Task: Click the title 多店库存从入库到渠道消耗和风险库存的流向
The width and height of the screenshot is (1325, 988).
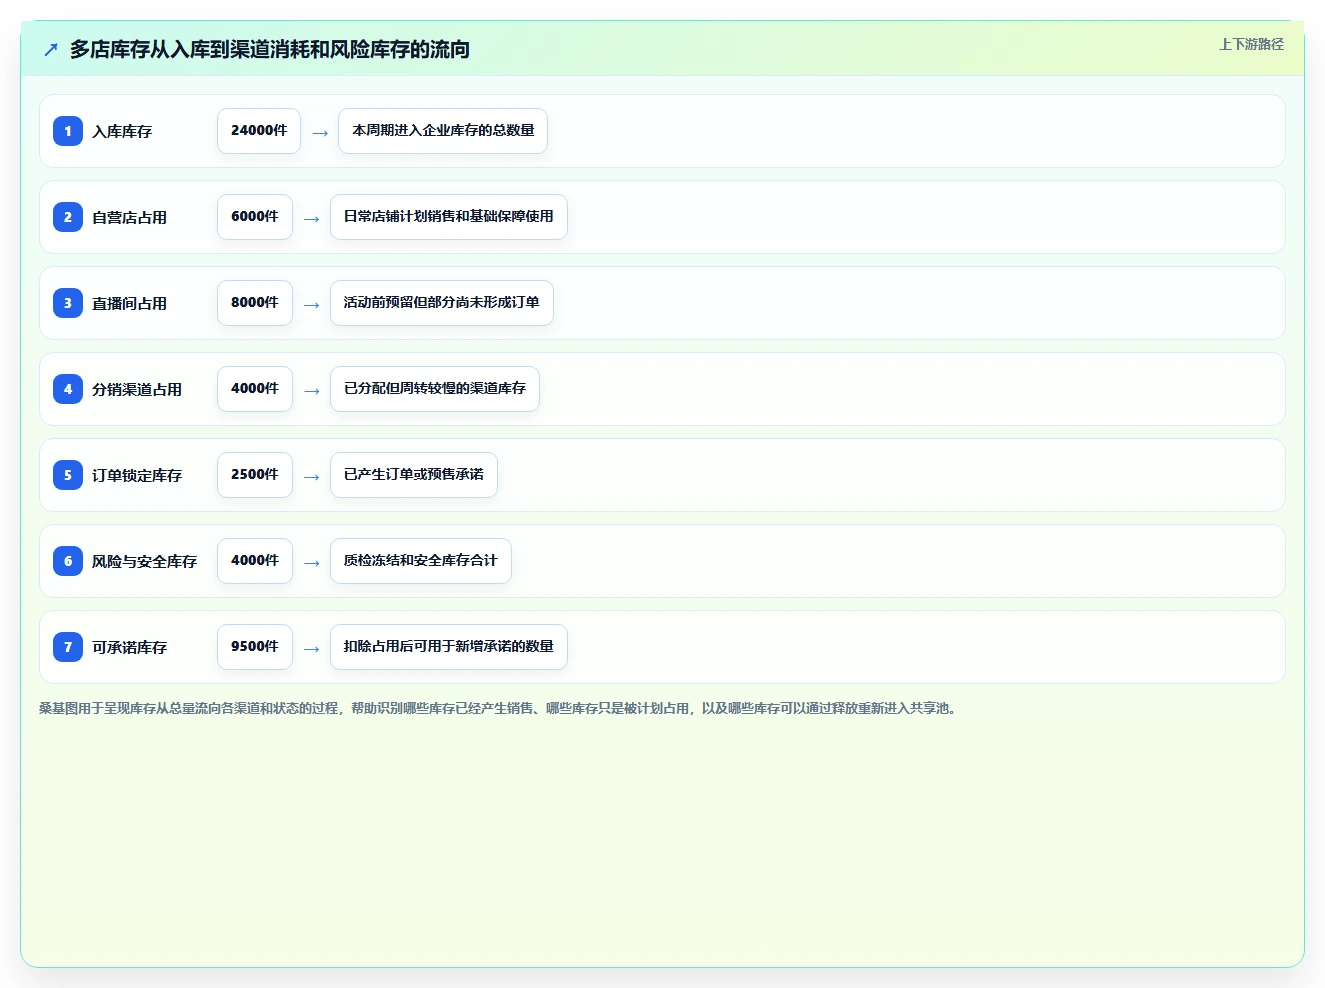Action: click(x=270, y=49)
